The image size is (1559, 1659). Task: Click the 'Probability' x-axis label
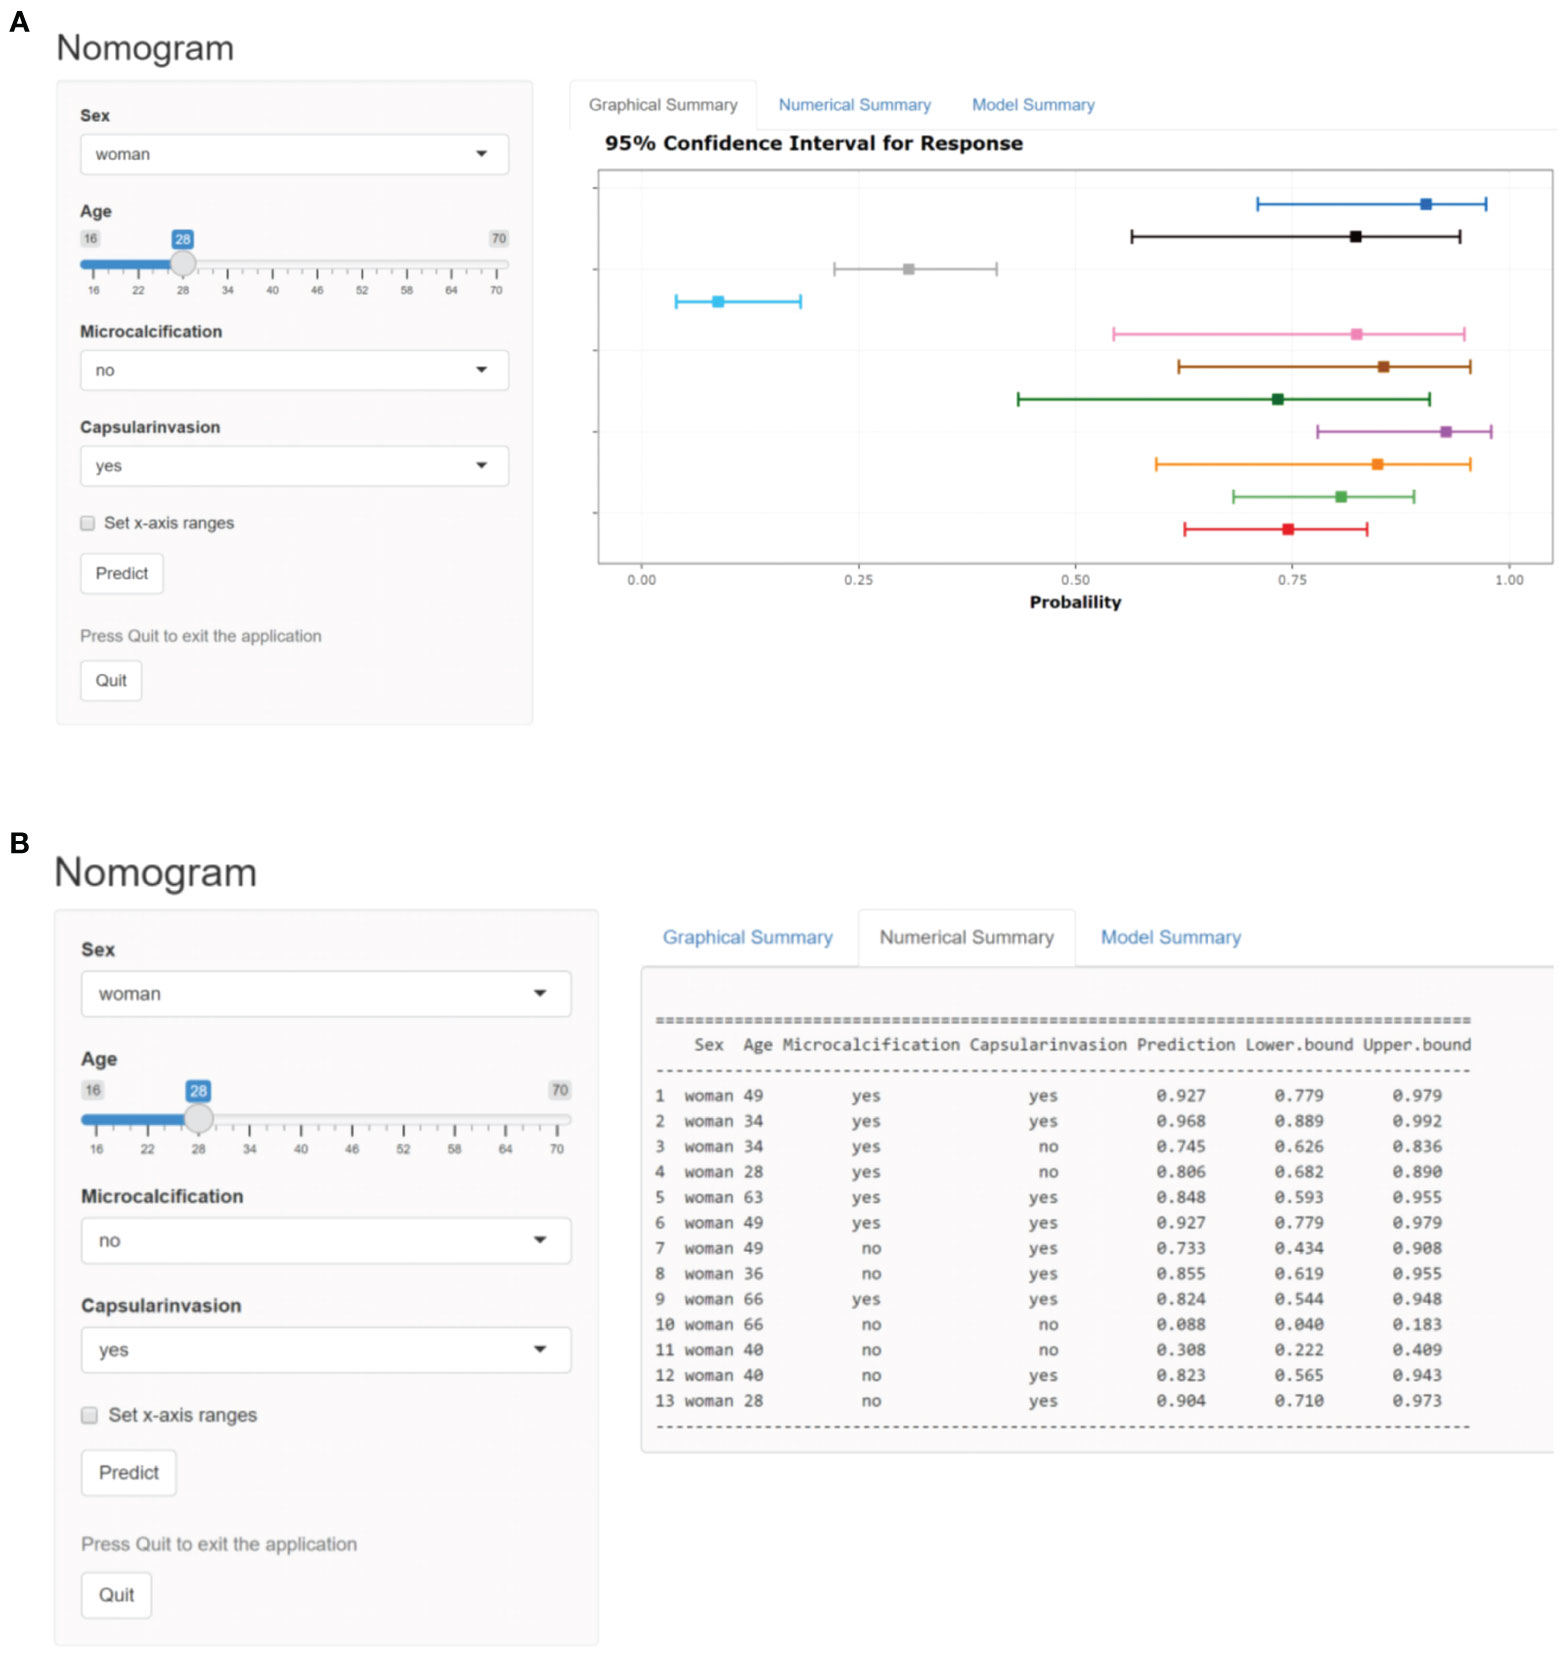pos(1076,602)
